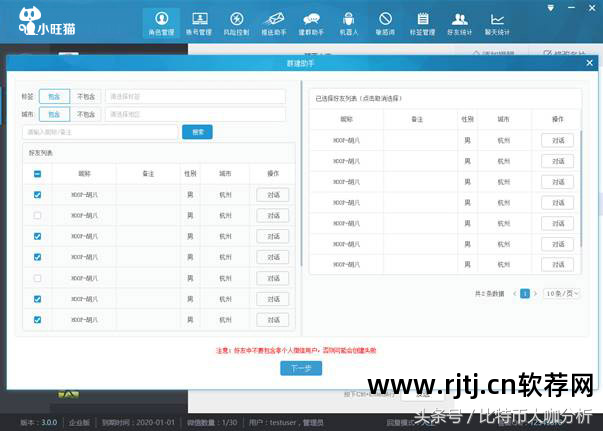Click the left panel vertical scrollbar

(x=302, y=173)
